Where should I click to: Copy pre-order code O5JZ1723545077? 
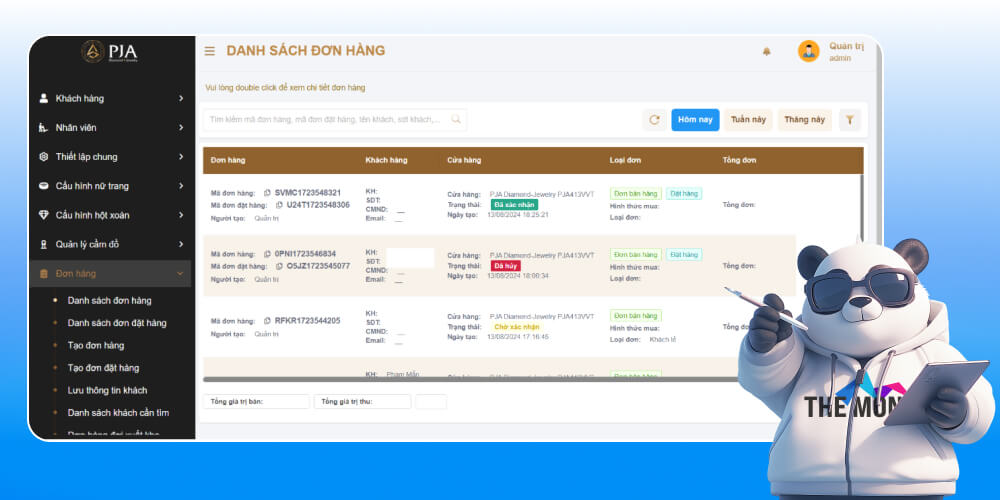pyautogui.click(x=279, y=266)
